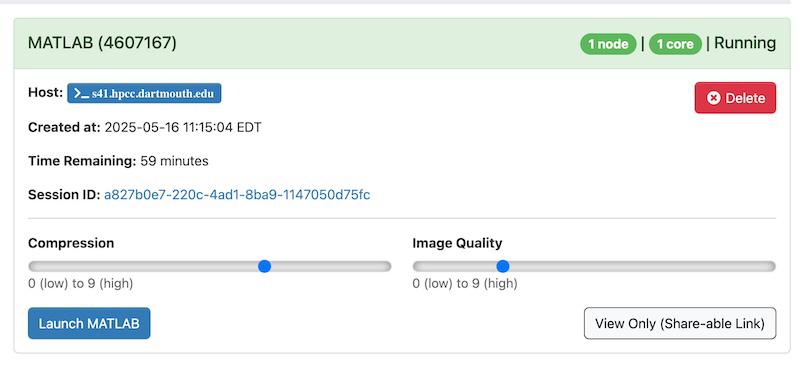This screenshot has height=370, width=800.
Task: Open the View Only (Share-able Link) button
Action: [680, 323]
